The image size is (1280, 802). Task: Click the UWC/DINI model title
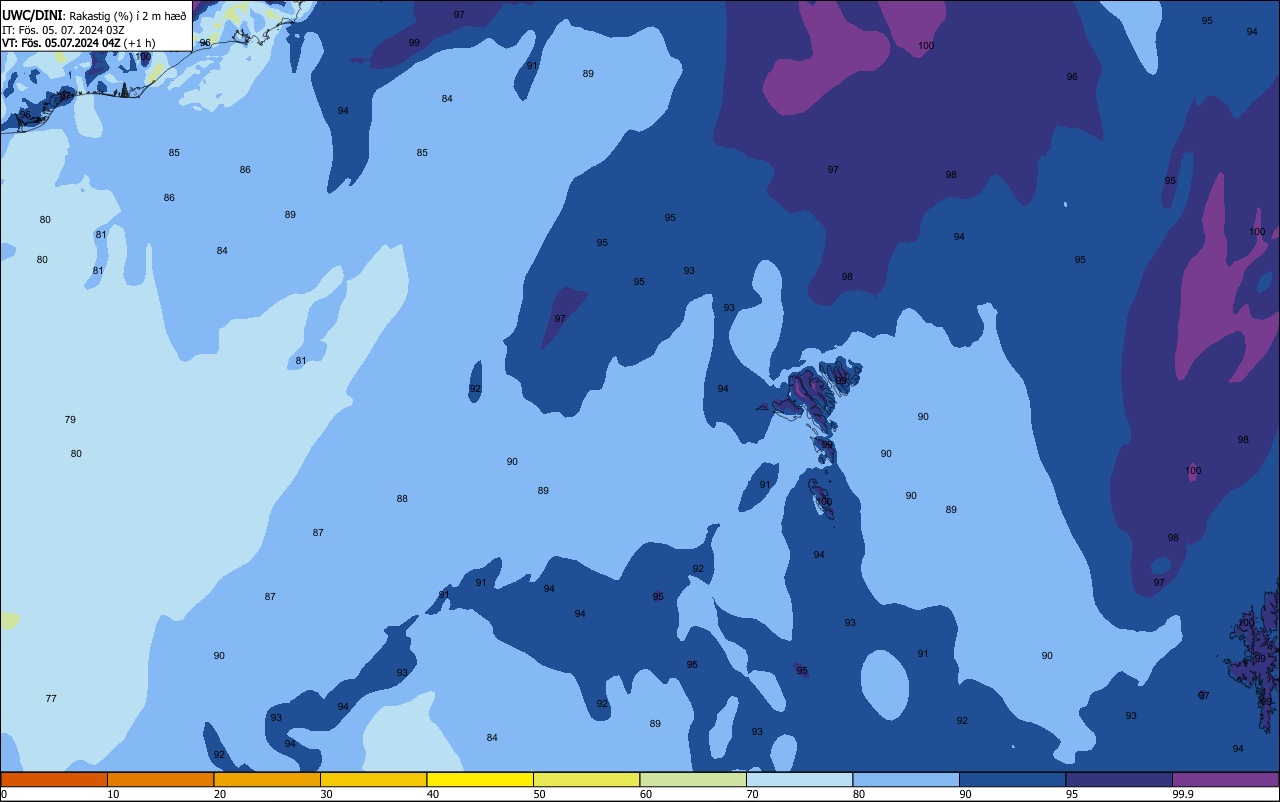[x=33, y=16]
